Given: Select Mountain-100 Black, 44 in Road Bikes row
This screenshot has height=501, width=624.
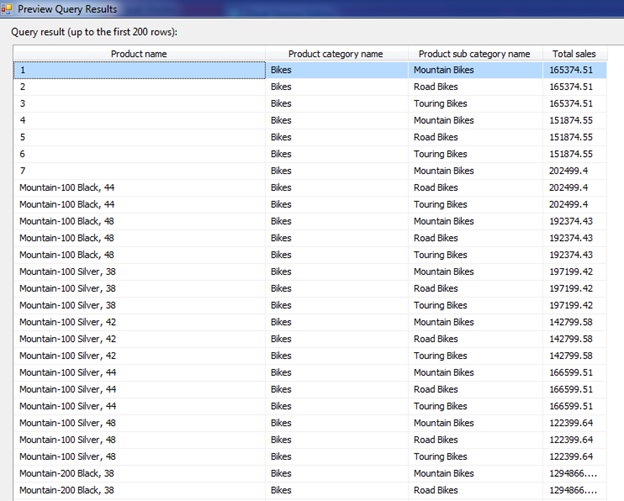Looking at the screenshot, I should 139,187.
